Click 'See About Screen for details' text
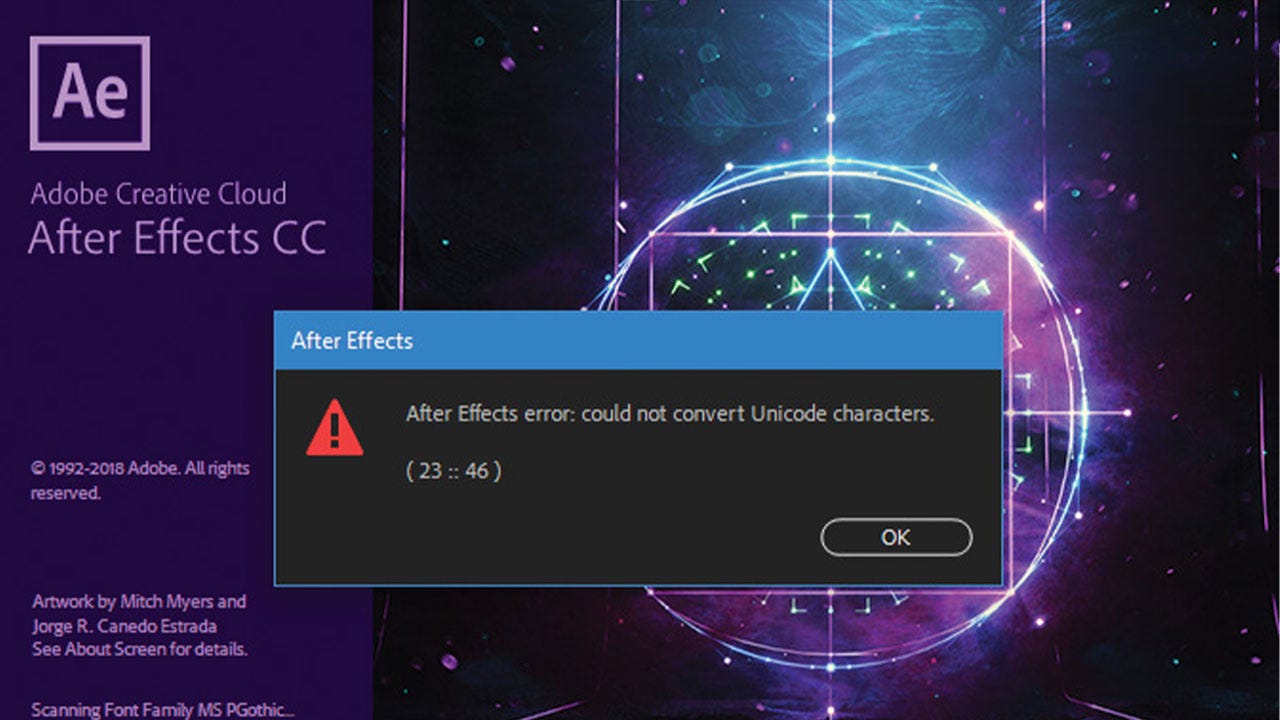The width and height of the screenshot is (1280, 720). pos(140,649)
